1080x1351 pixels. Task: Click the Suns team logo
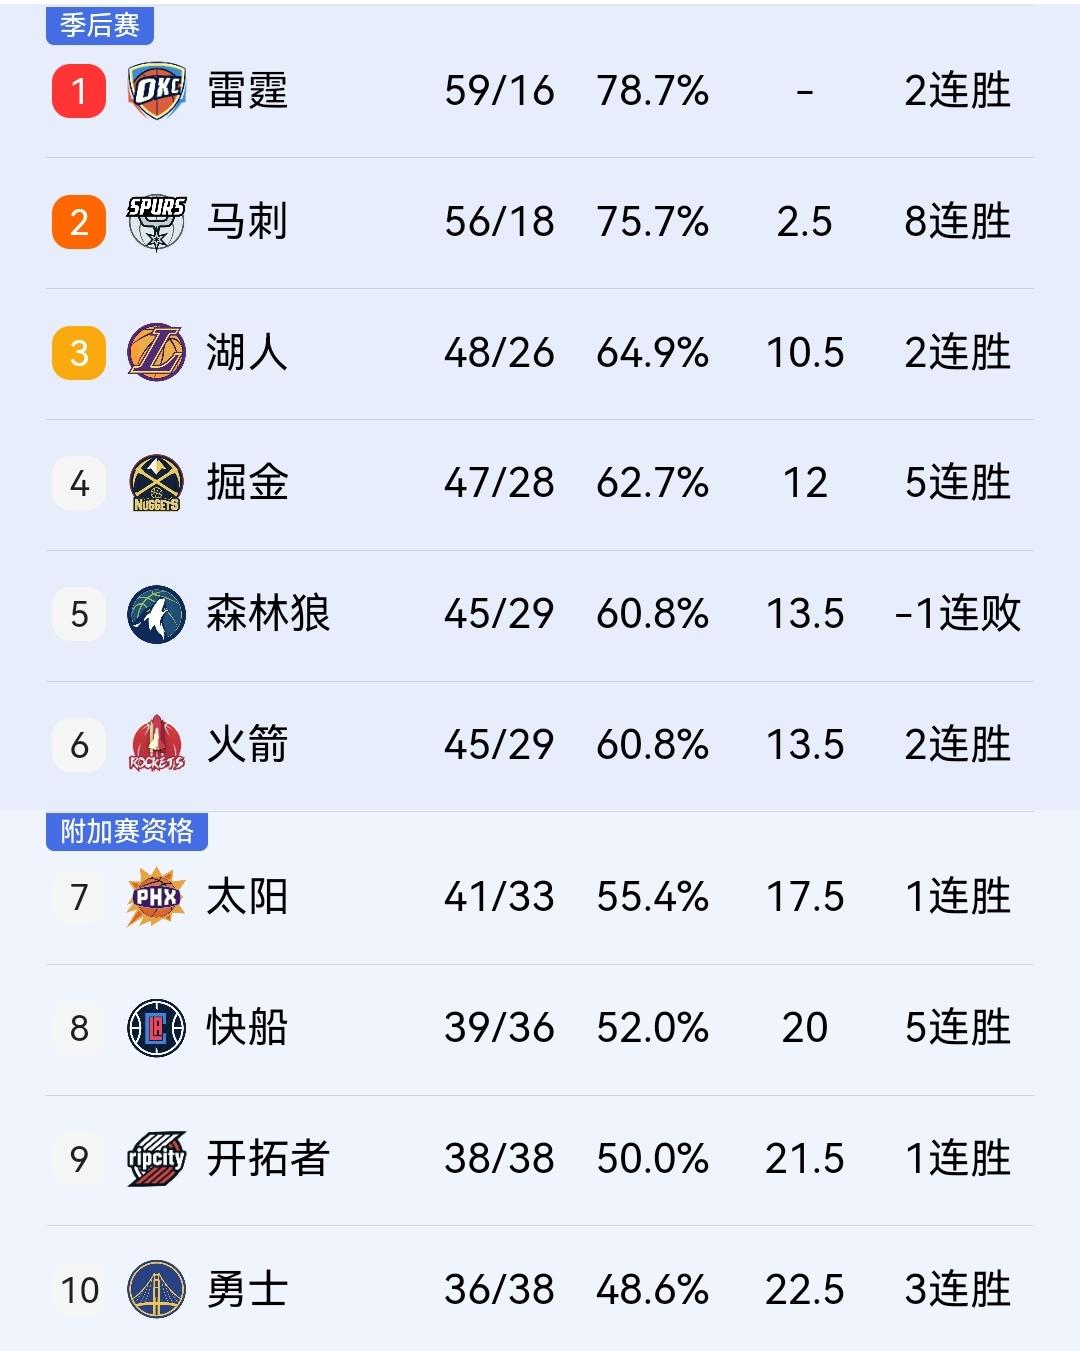[x=154, y=897]
